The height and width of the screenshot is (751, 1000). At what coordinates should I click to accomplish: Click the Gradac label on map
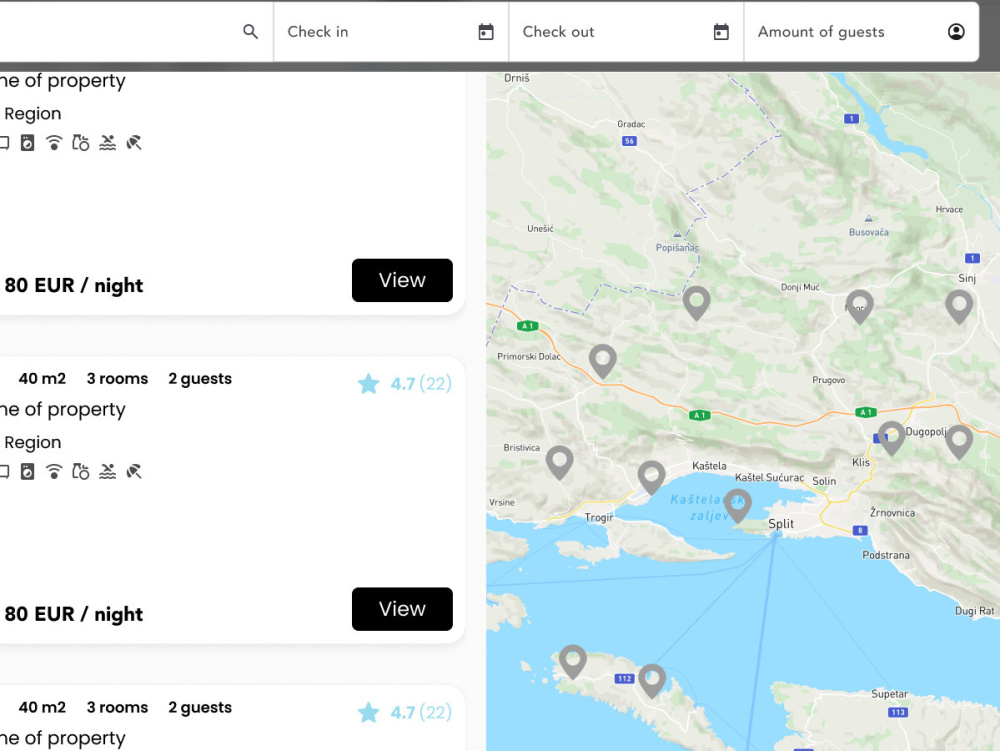(631, 124)
